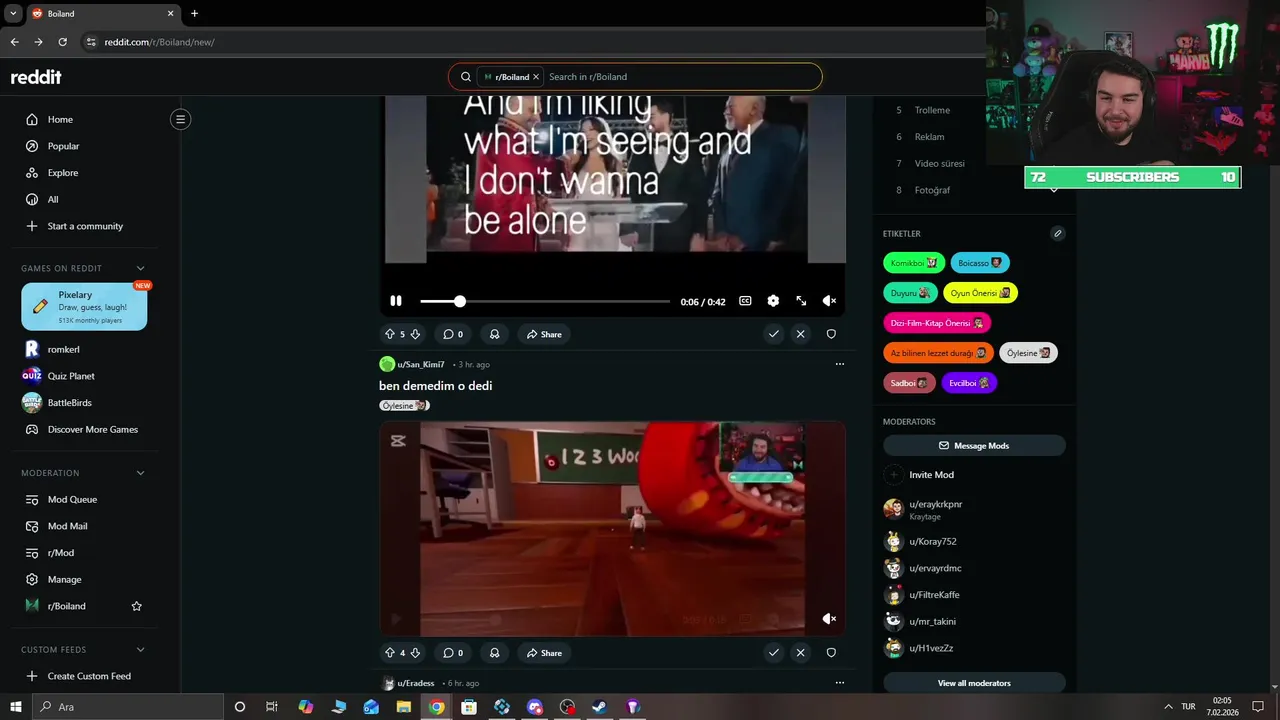This screenshot has height=720, width=1280.
Task: Approve the 5-vote post with checkmark
Action: tap(773, 334)
